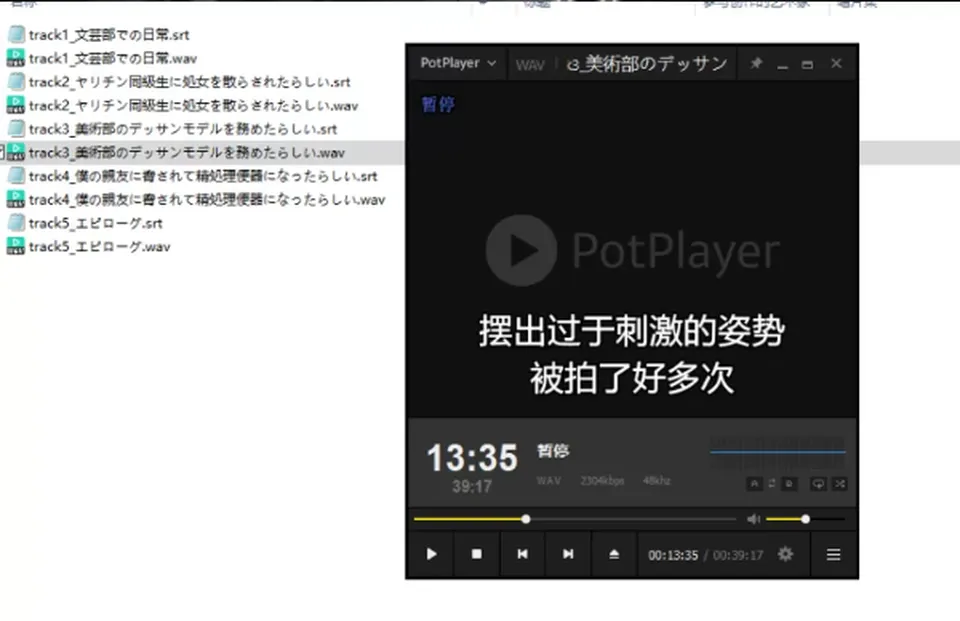Maximize the PotPlayer window

(808, 64)
